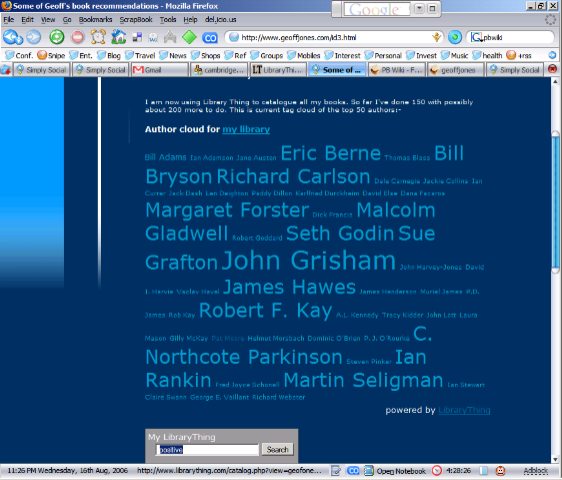Click the grey letter A toolbar icon
This screenshot has height=480, width=562.
(x=171, y=37)
